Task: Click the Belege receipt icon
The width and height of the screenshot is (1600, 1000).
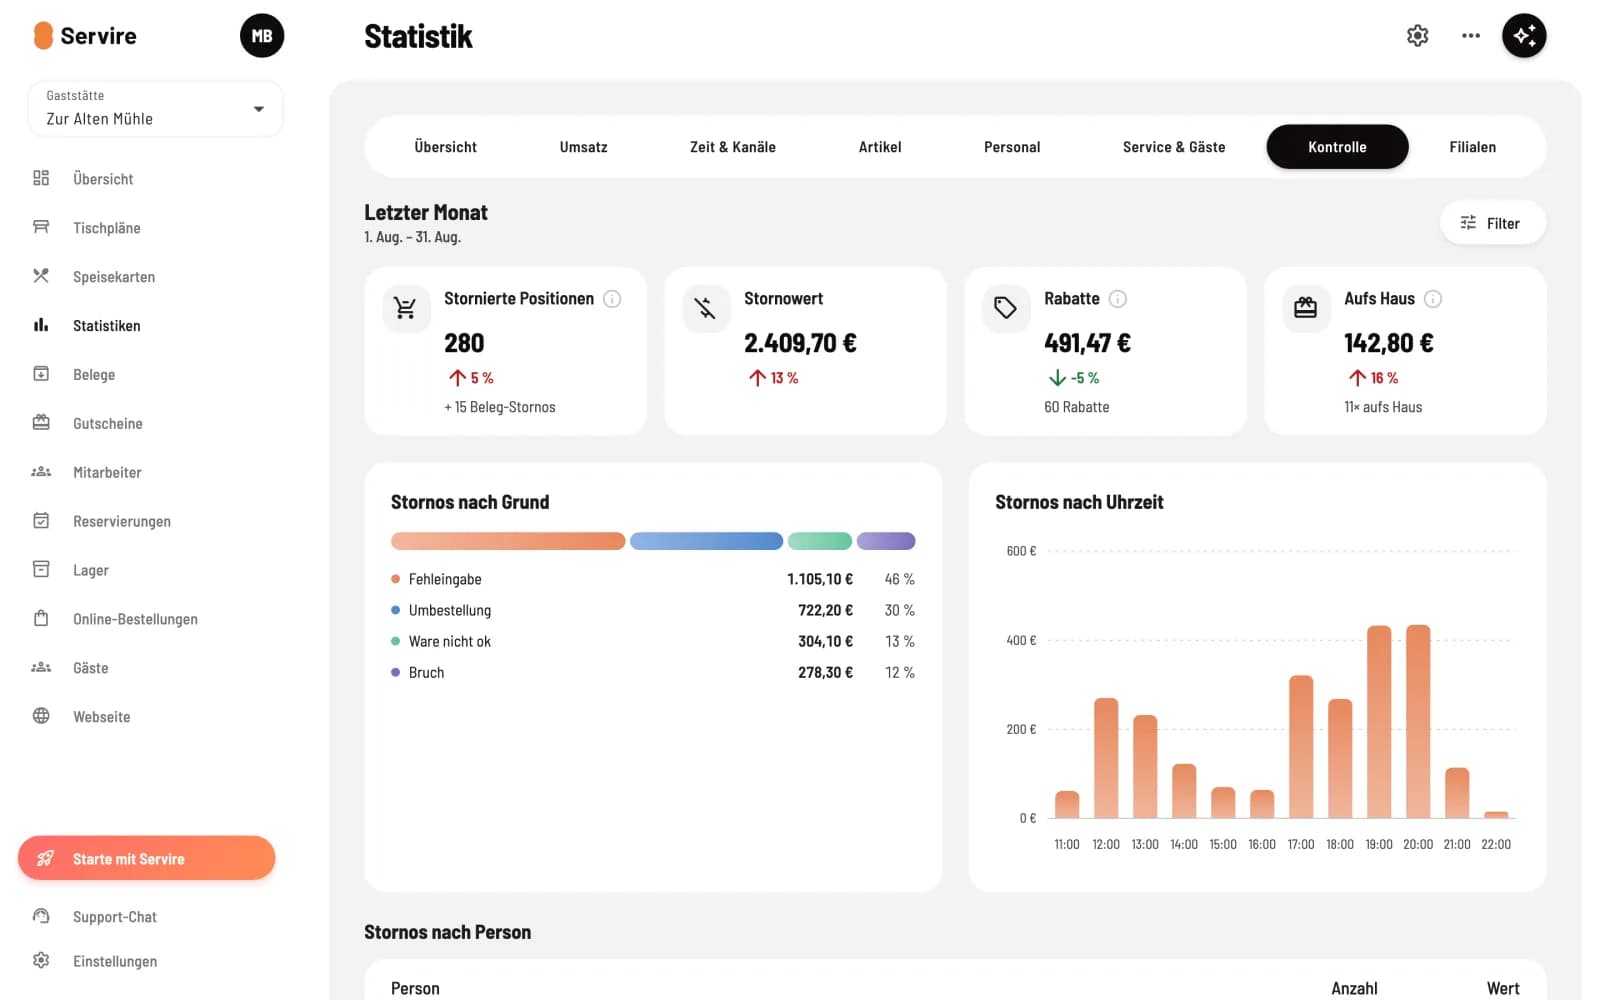Action: pyautogui.click(x=41, y=374)
